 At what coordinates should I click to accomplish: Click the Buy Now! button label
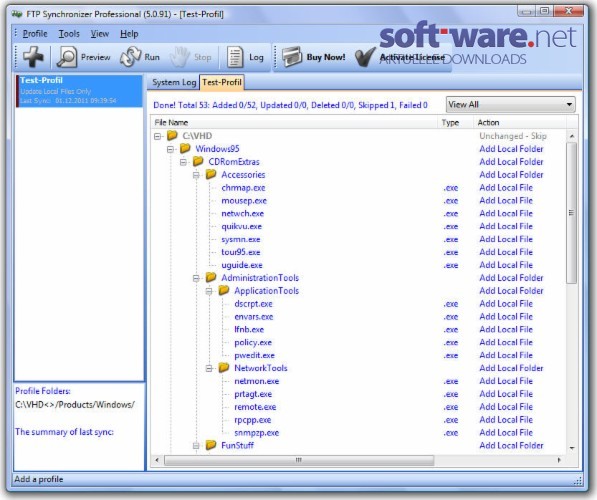pyautogui.click(x=326, y=57)
